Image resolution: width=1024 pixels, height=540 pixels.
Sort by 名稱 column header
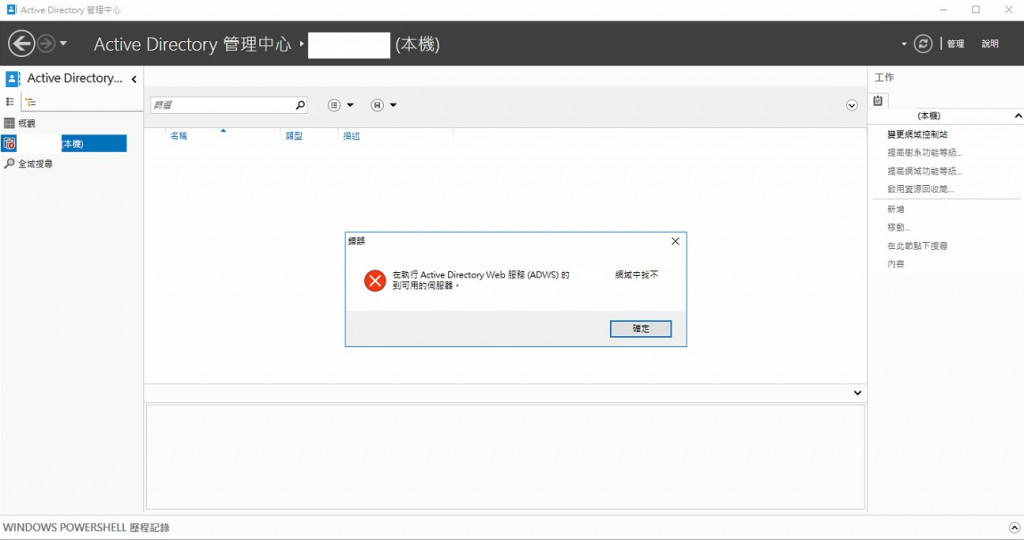pyautogui.click(x=179, y=136)
